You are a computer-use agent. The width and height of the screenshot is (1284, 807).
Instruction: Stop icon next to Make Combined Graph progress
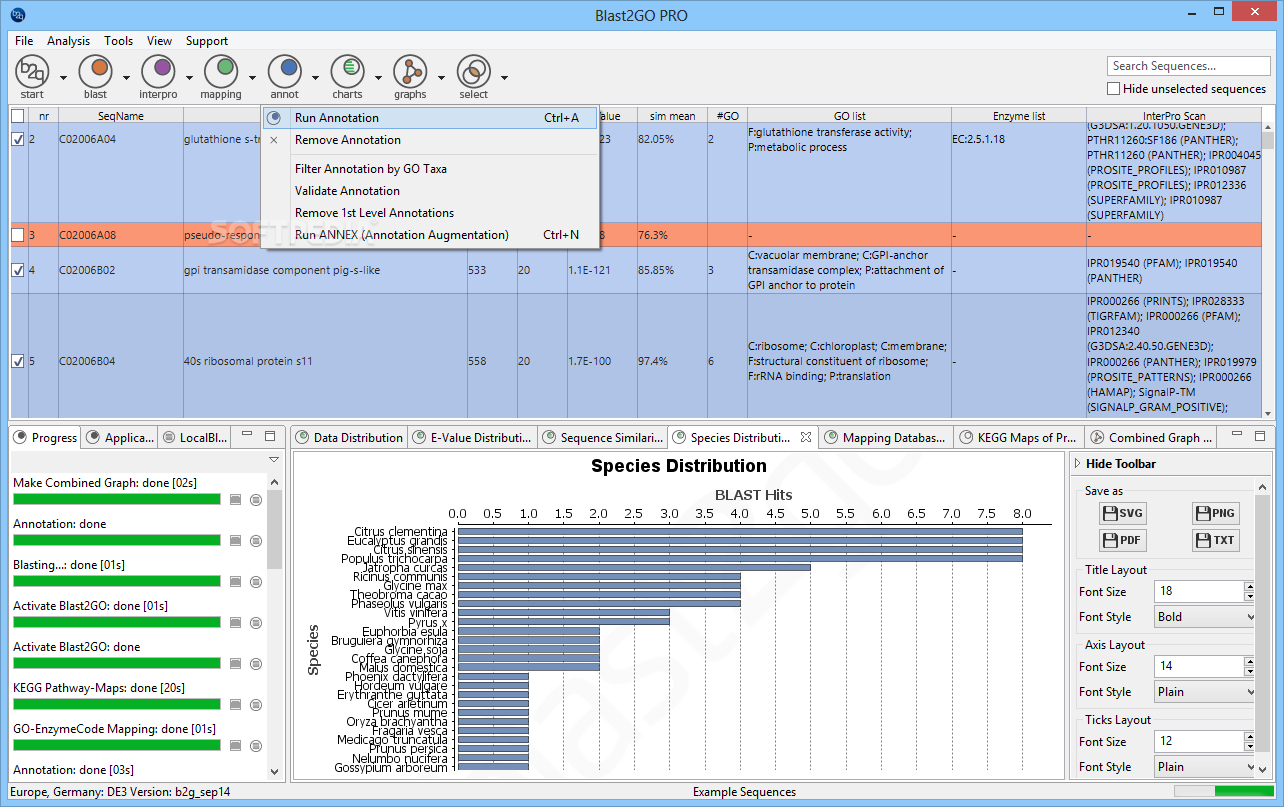[236, 499]
